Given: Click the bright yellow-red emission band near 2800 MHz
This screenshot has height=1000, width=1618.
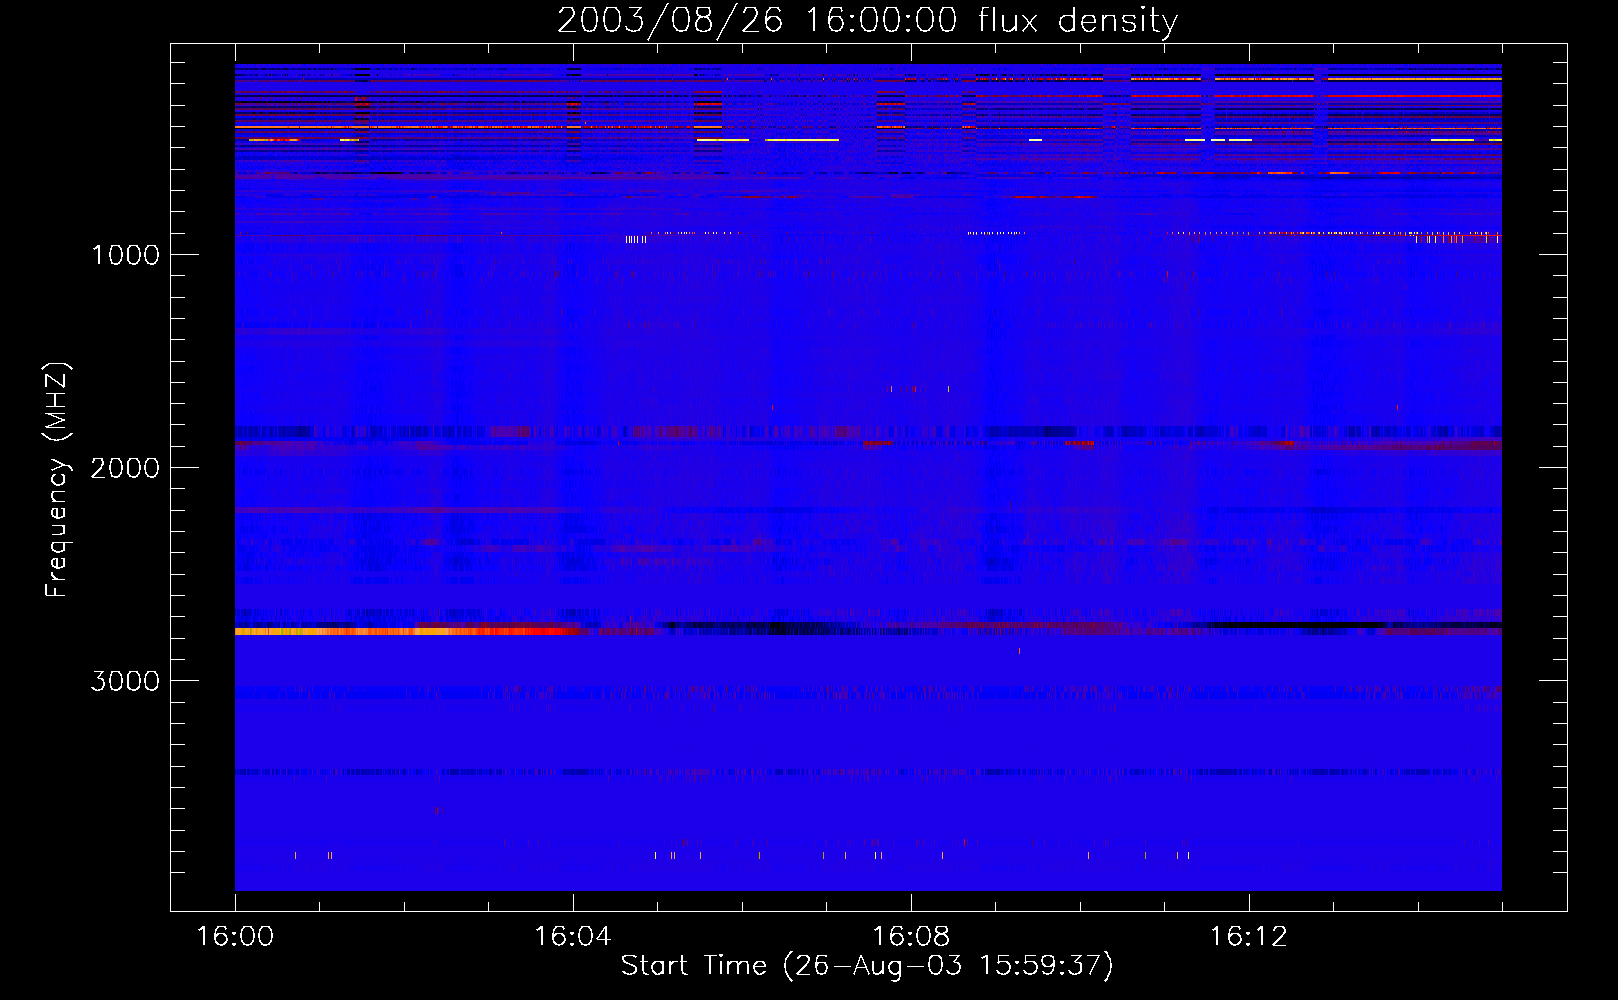Looking at the screenshot, I should 407,631.
